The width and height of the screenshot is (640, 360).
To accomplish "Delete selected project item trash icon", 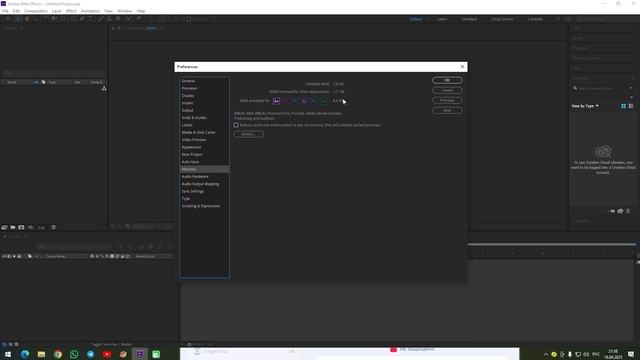I will 53,227.
